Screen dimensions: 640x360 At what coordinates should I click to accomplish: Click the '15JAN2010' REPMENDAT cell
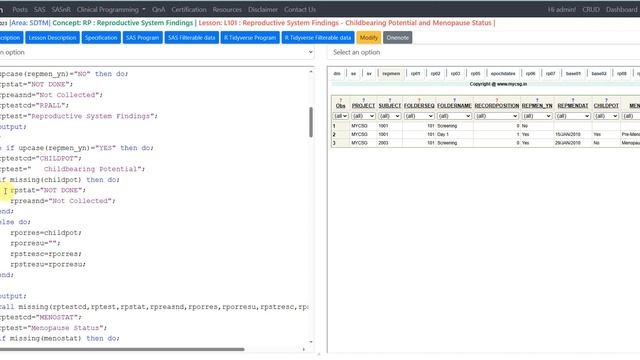tap(568, 134)
